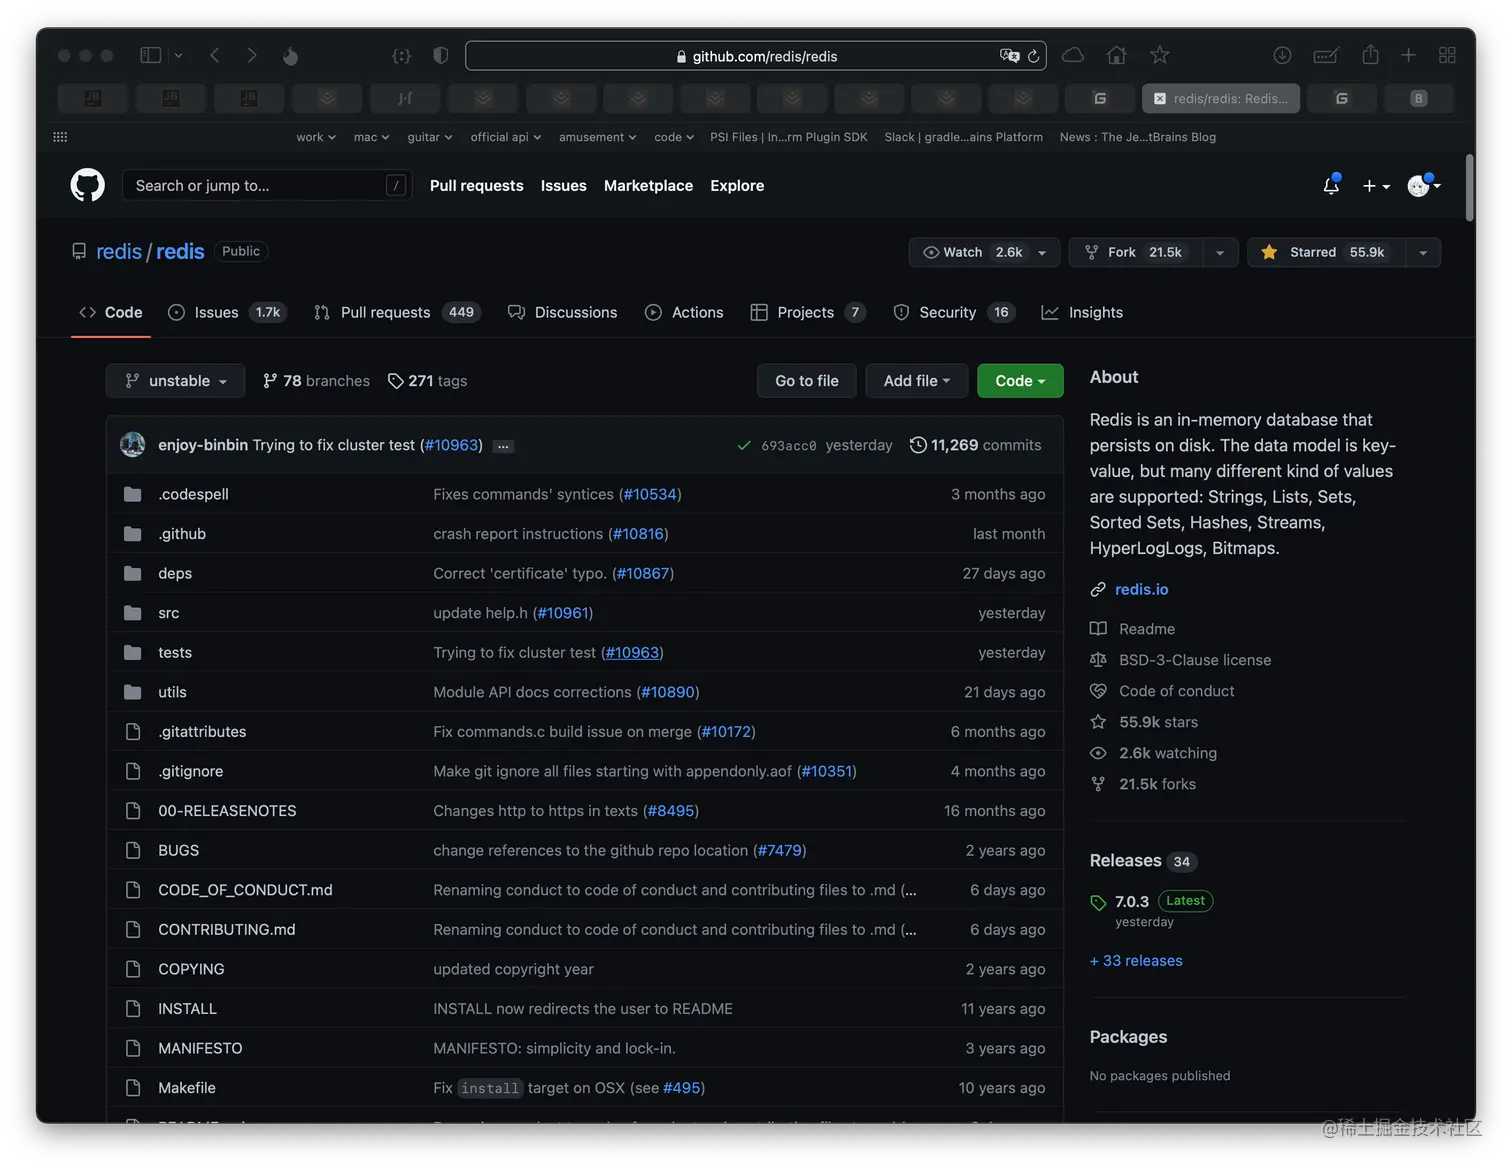Click the address bar github.com/redis/redis
The width and height of the screenshot is (1512, 1168).
coord(755,56)
